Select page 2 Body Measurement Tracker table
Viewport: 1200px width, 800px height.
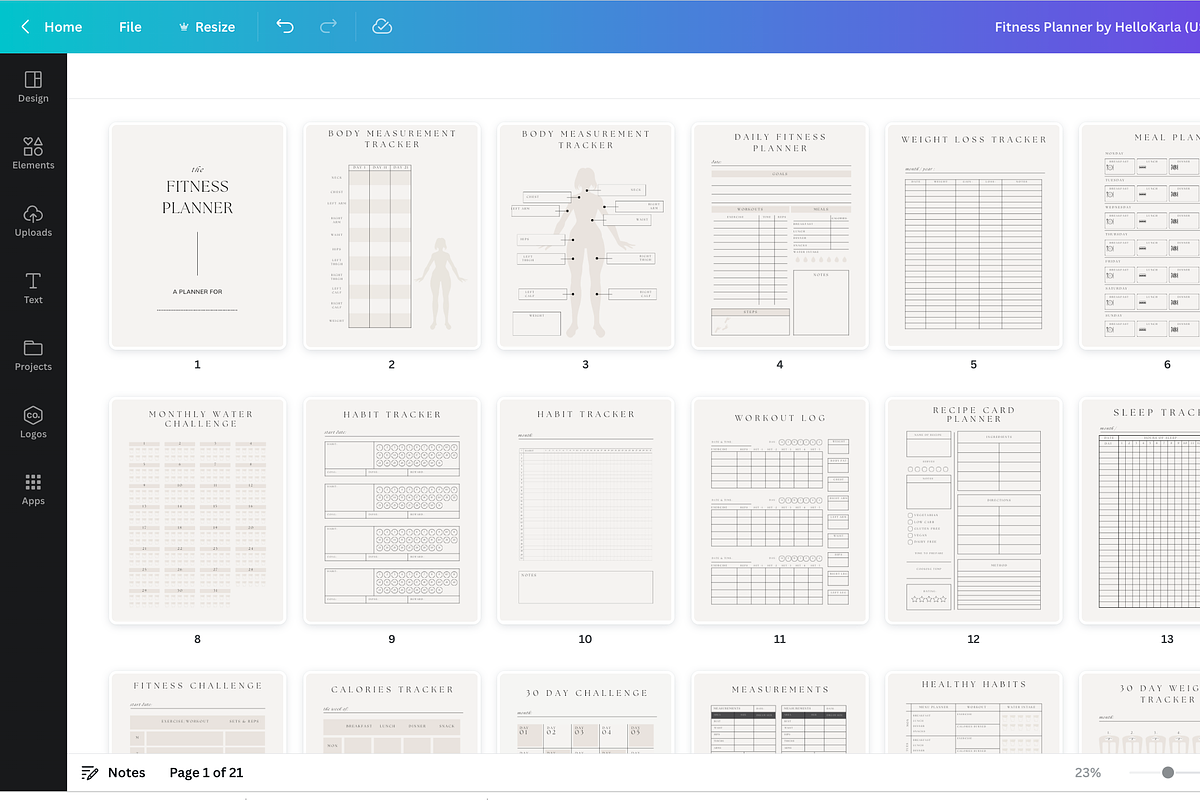point(391,236)
